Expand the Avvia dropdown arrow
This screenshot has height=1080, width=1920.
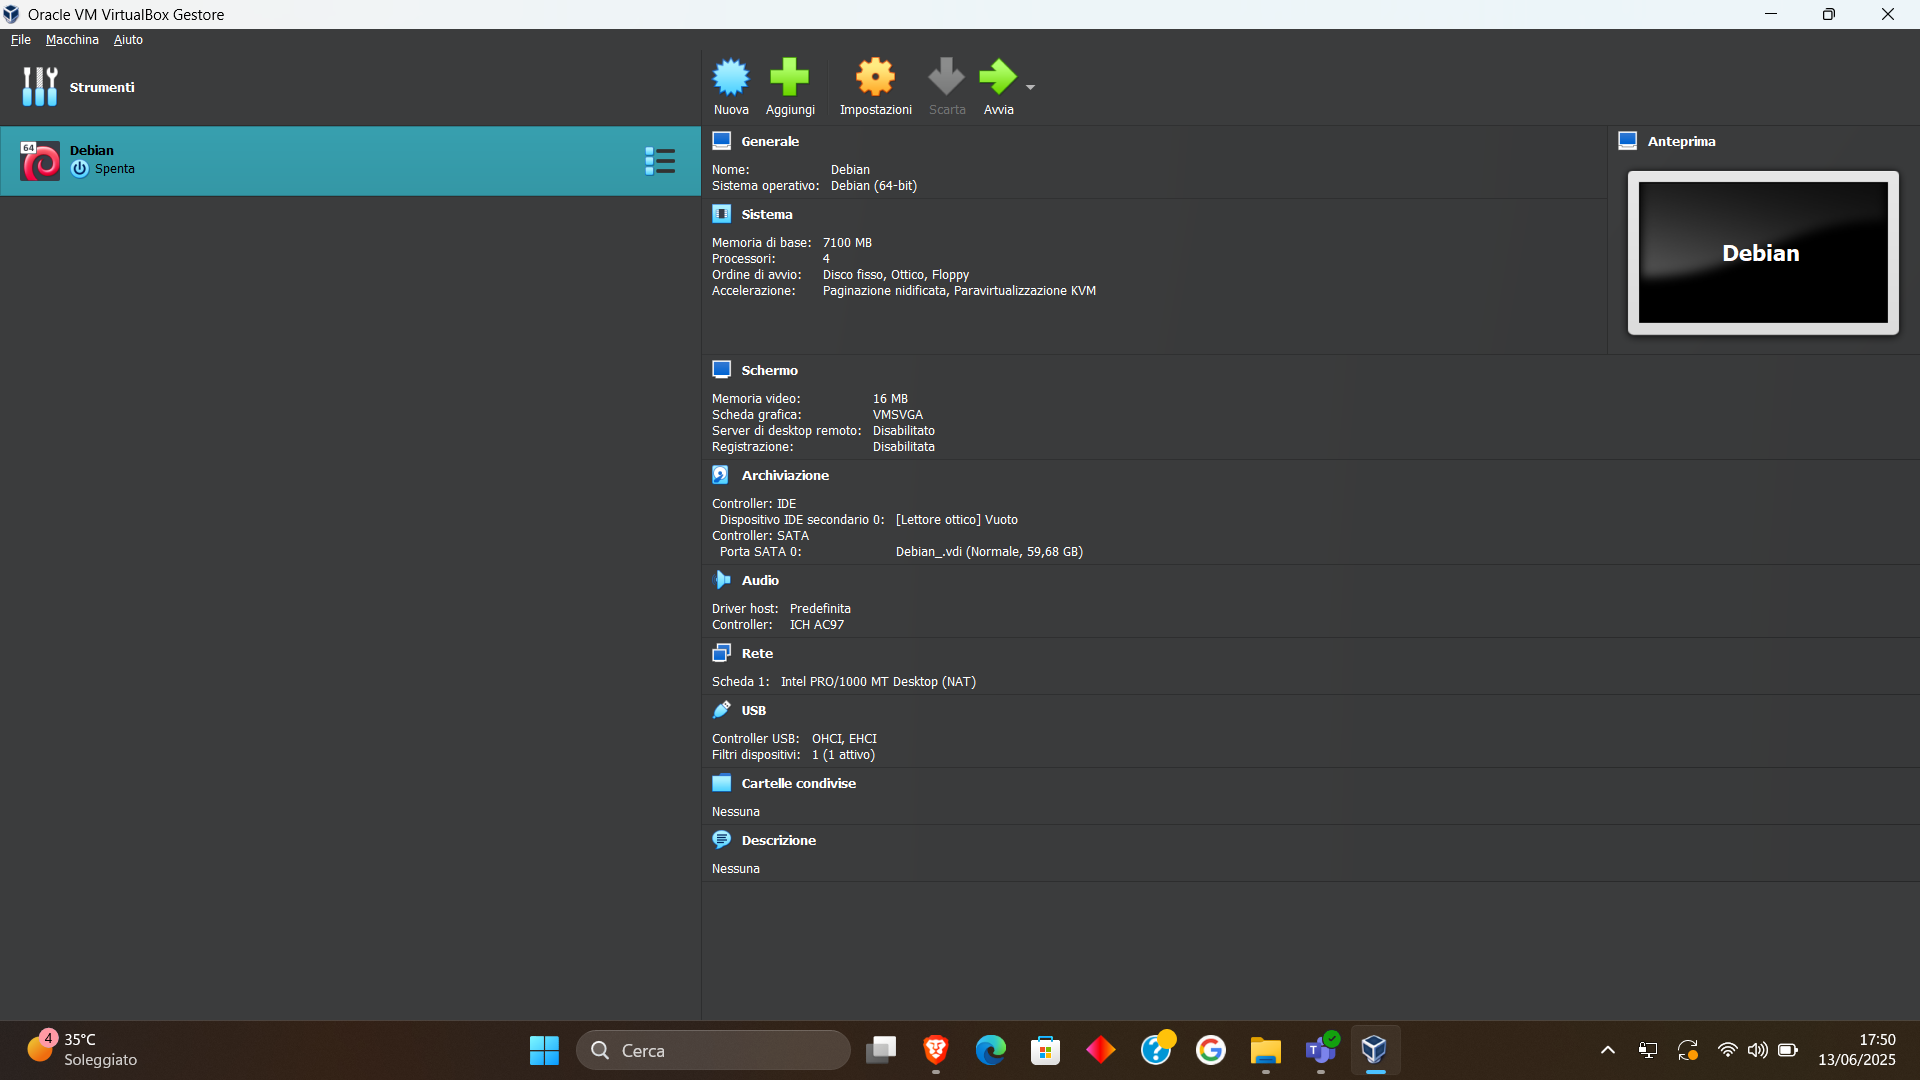coord(1030,88)
